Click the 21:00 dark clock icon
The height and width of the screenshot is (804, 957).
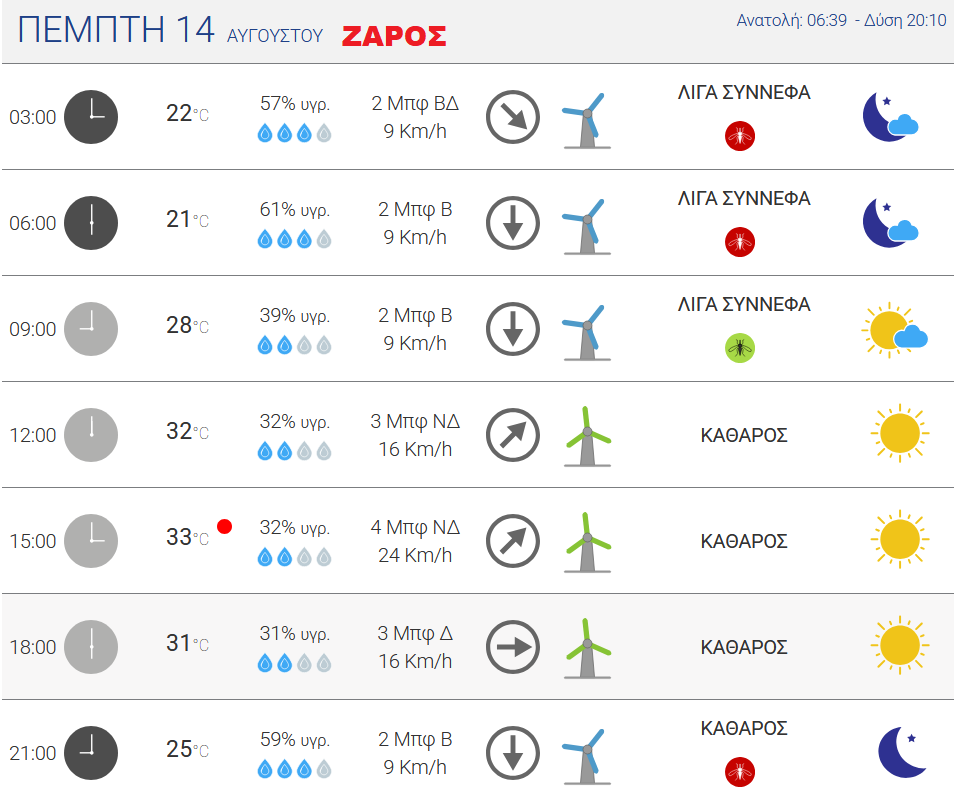[91, 753]
